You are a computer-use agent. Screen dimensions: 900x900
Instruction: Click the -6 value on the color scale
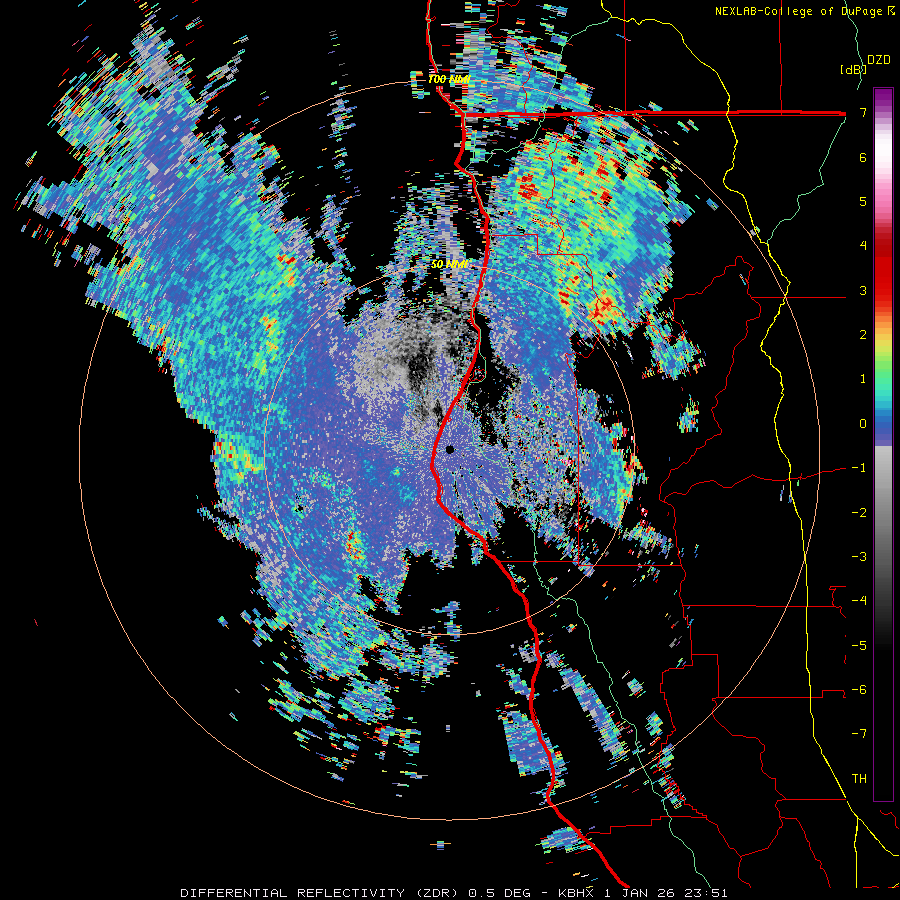(x=859, y=690)
